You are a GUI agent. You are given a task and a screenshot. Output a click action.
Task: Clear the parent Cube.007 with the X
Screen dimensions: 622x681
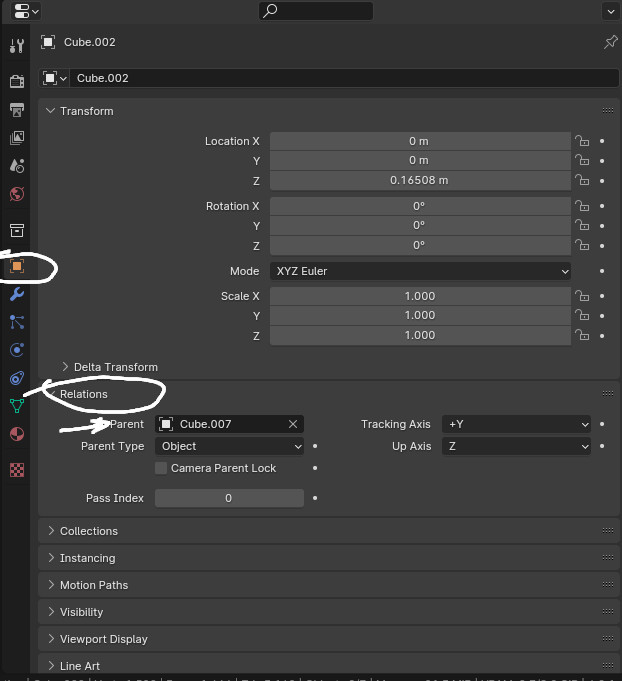[293, 424]
